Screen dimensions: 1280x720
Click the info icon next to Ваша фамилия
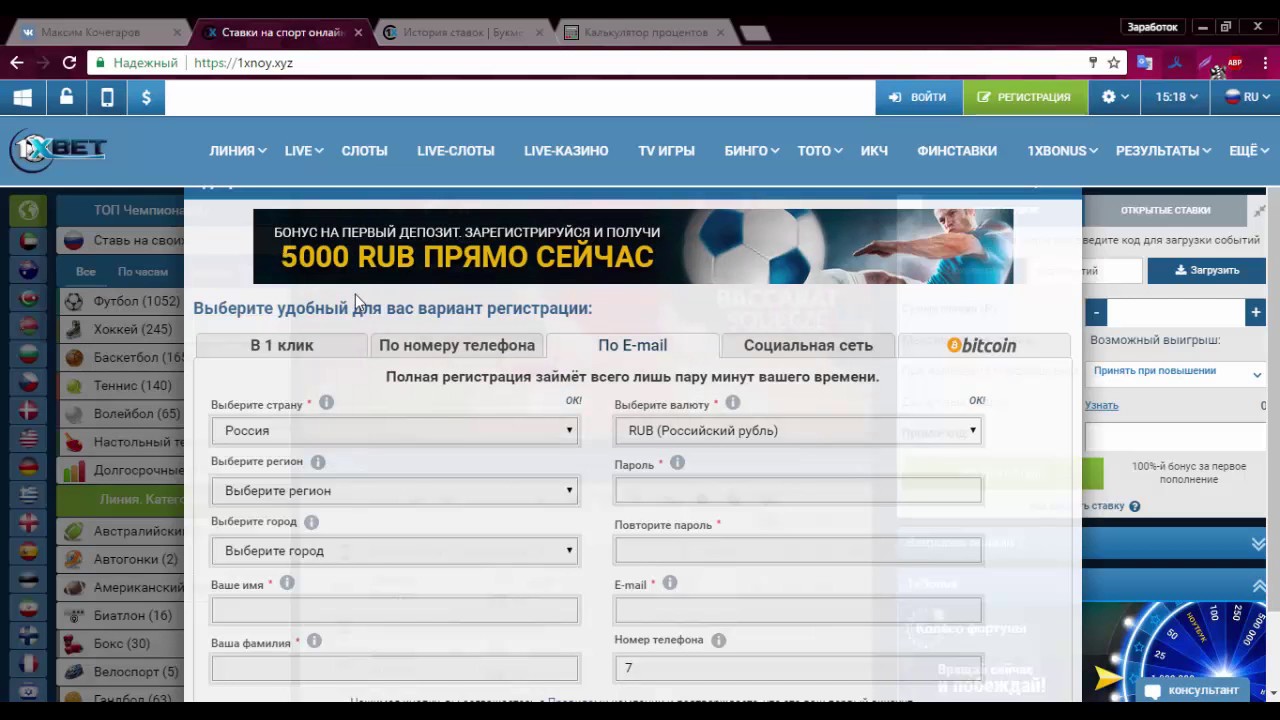coord(314,641)
